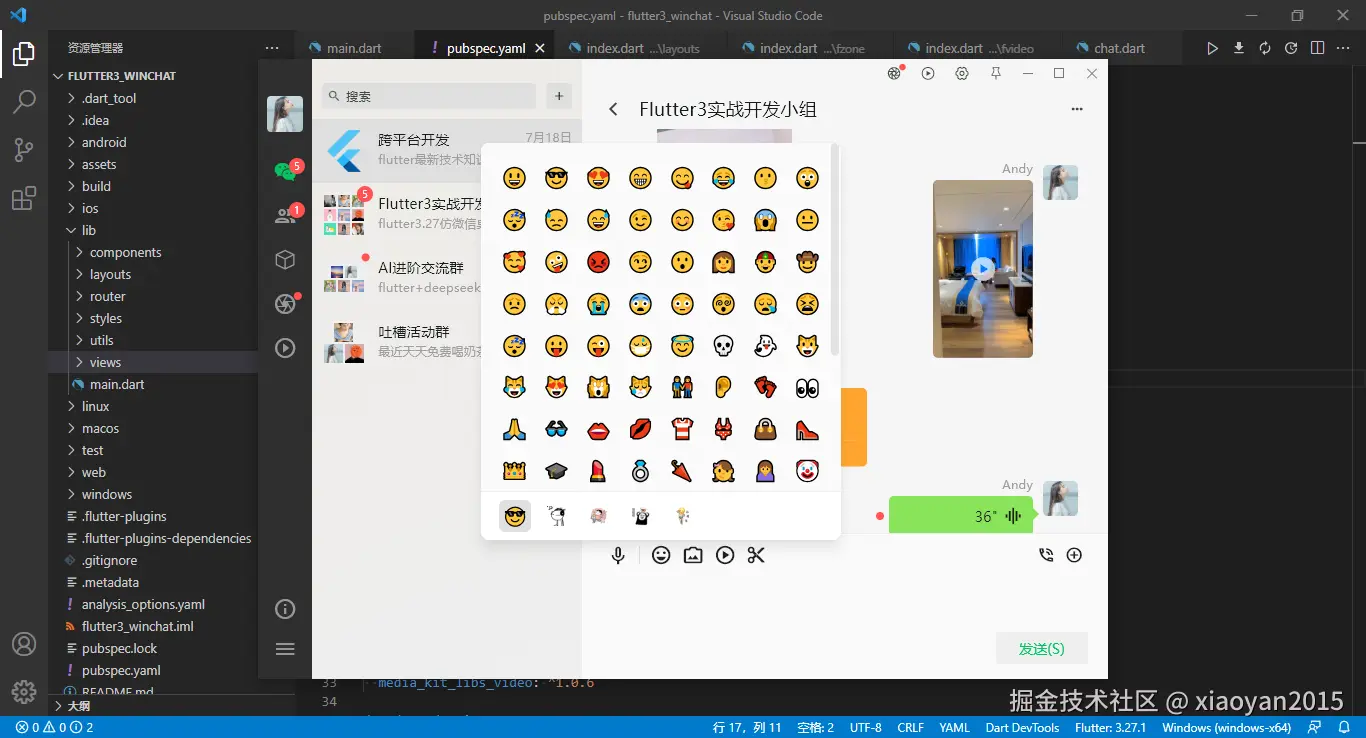Image resolution: width=1366 pixels, height=738 pixels.
Task: Open the scissors screenshot tool
Action: (x=756, y=555)
